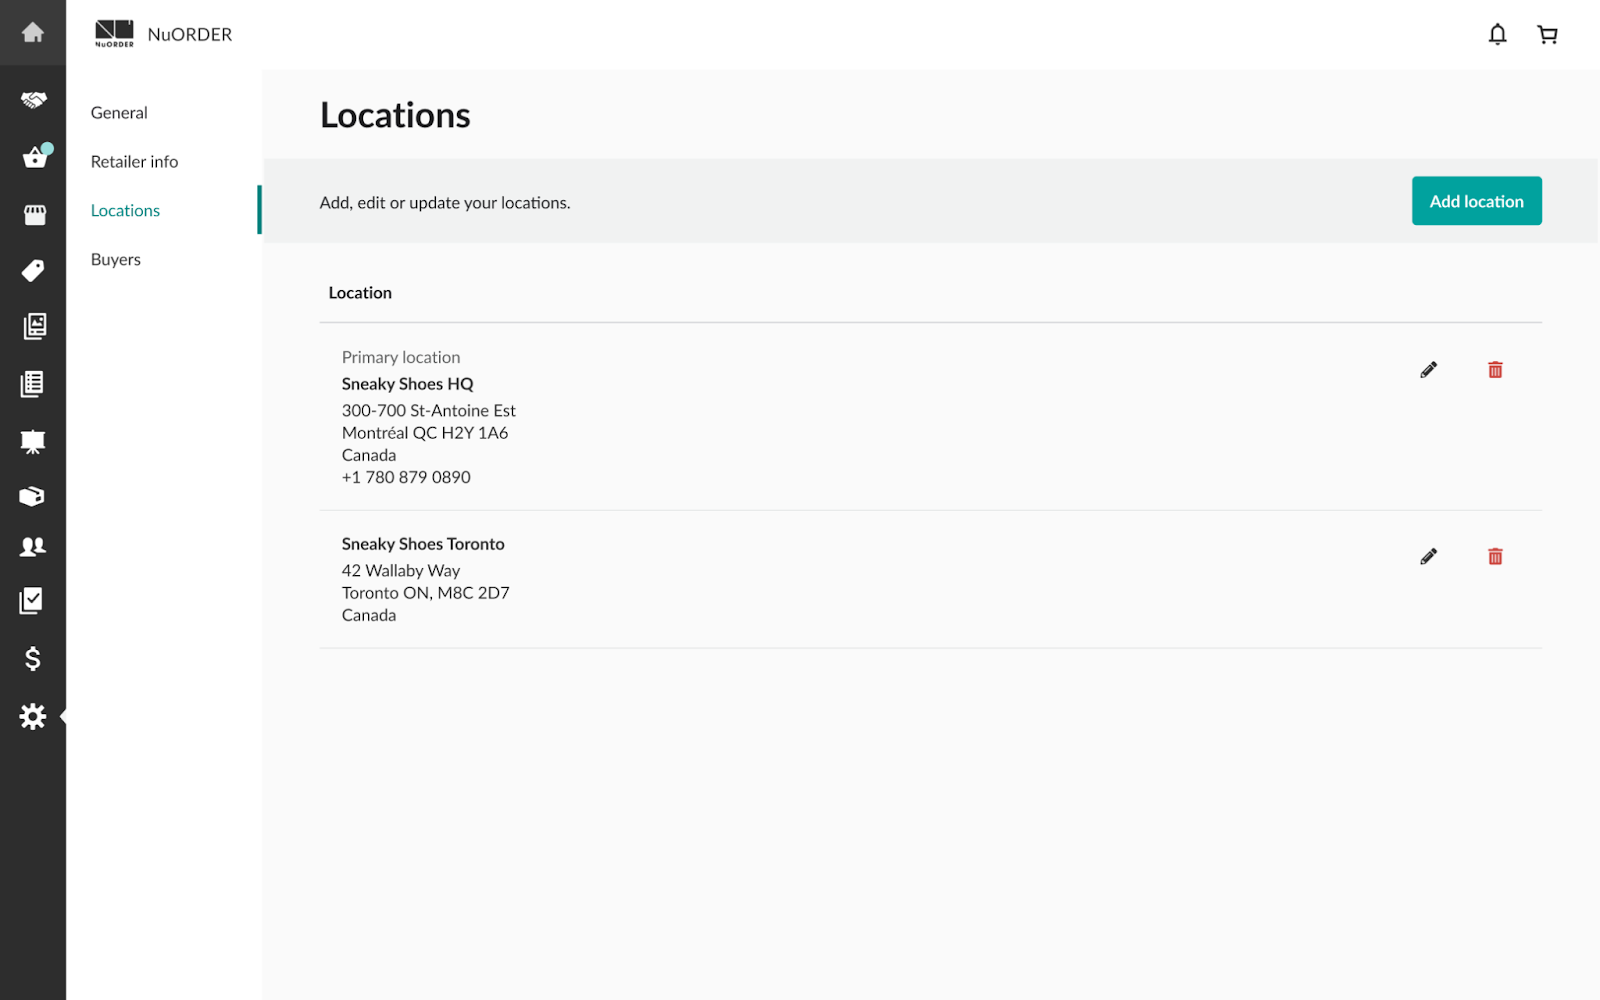Click the storefront icon in the sidebar
Viewport: 1600px width, 1000px height.
tap(34, 215)
